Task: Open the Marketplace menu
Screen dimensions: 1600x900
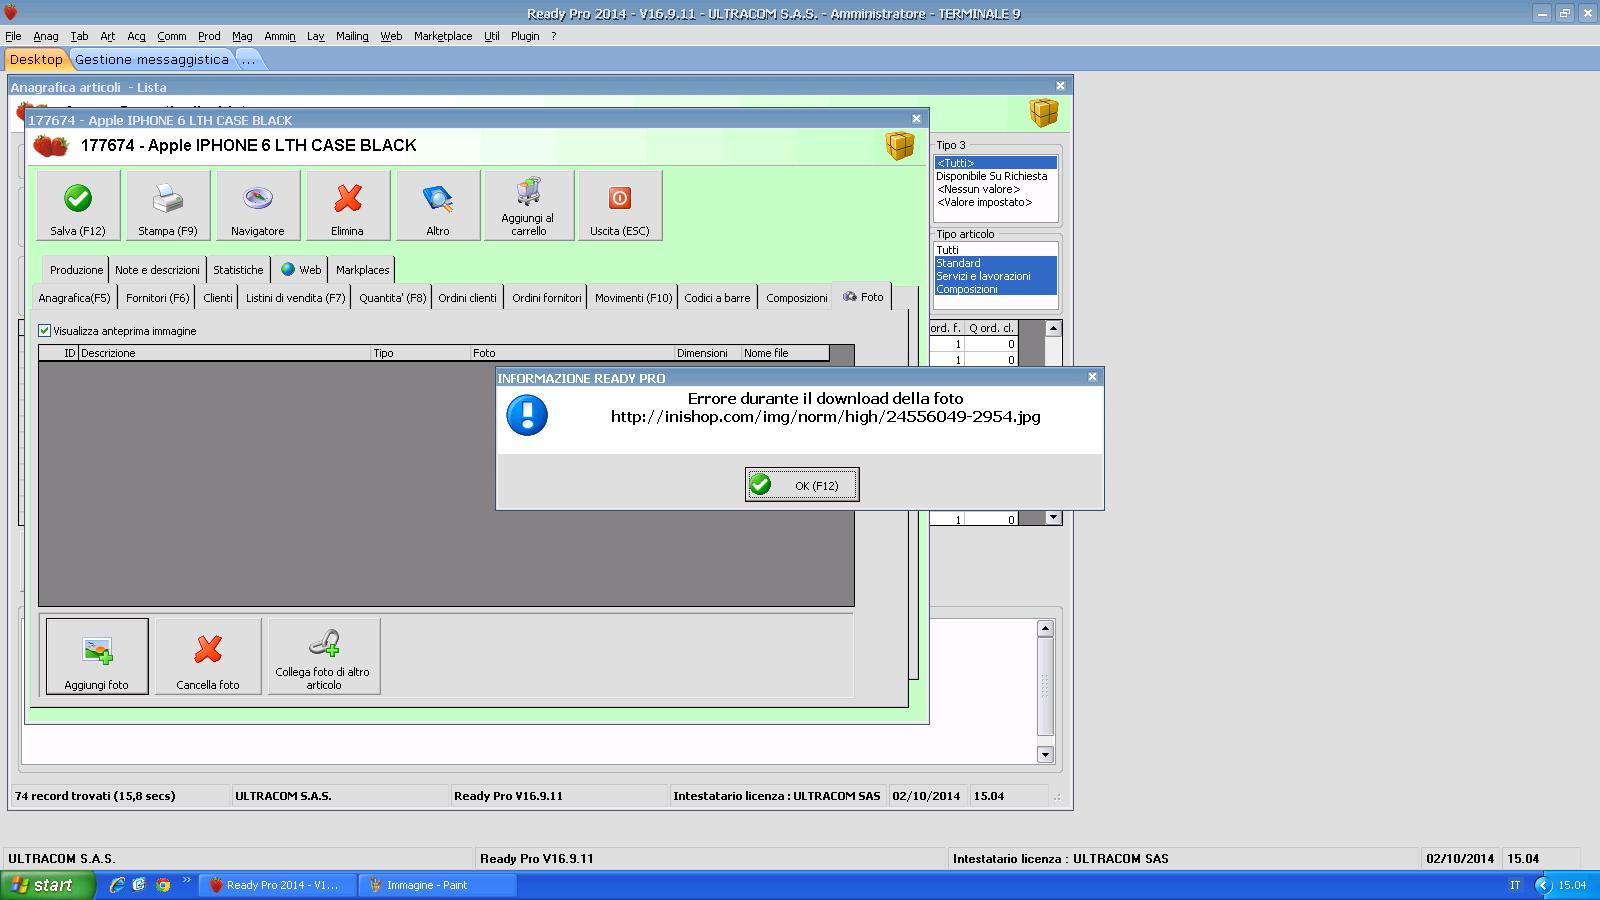Action: pyautogui.click(x=443, y=36)
